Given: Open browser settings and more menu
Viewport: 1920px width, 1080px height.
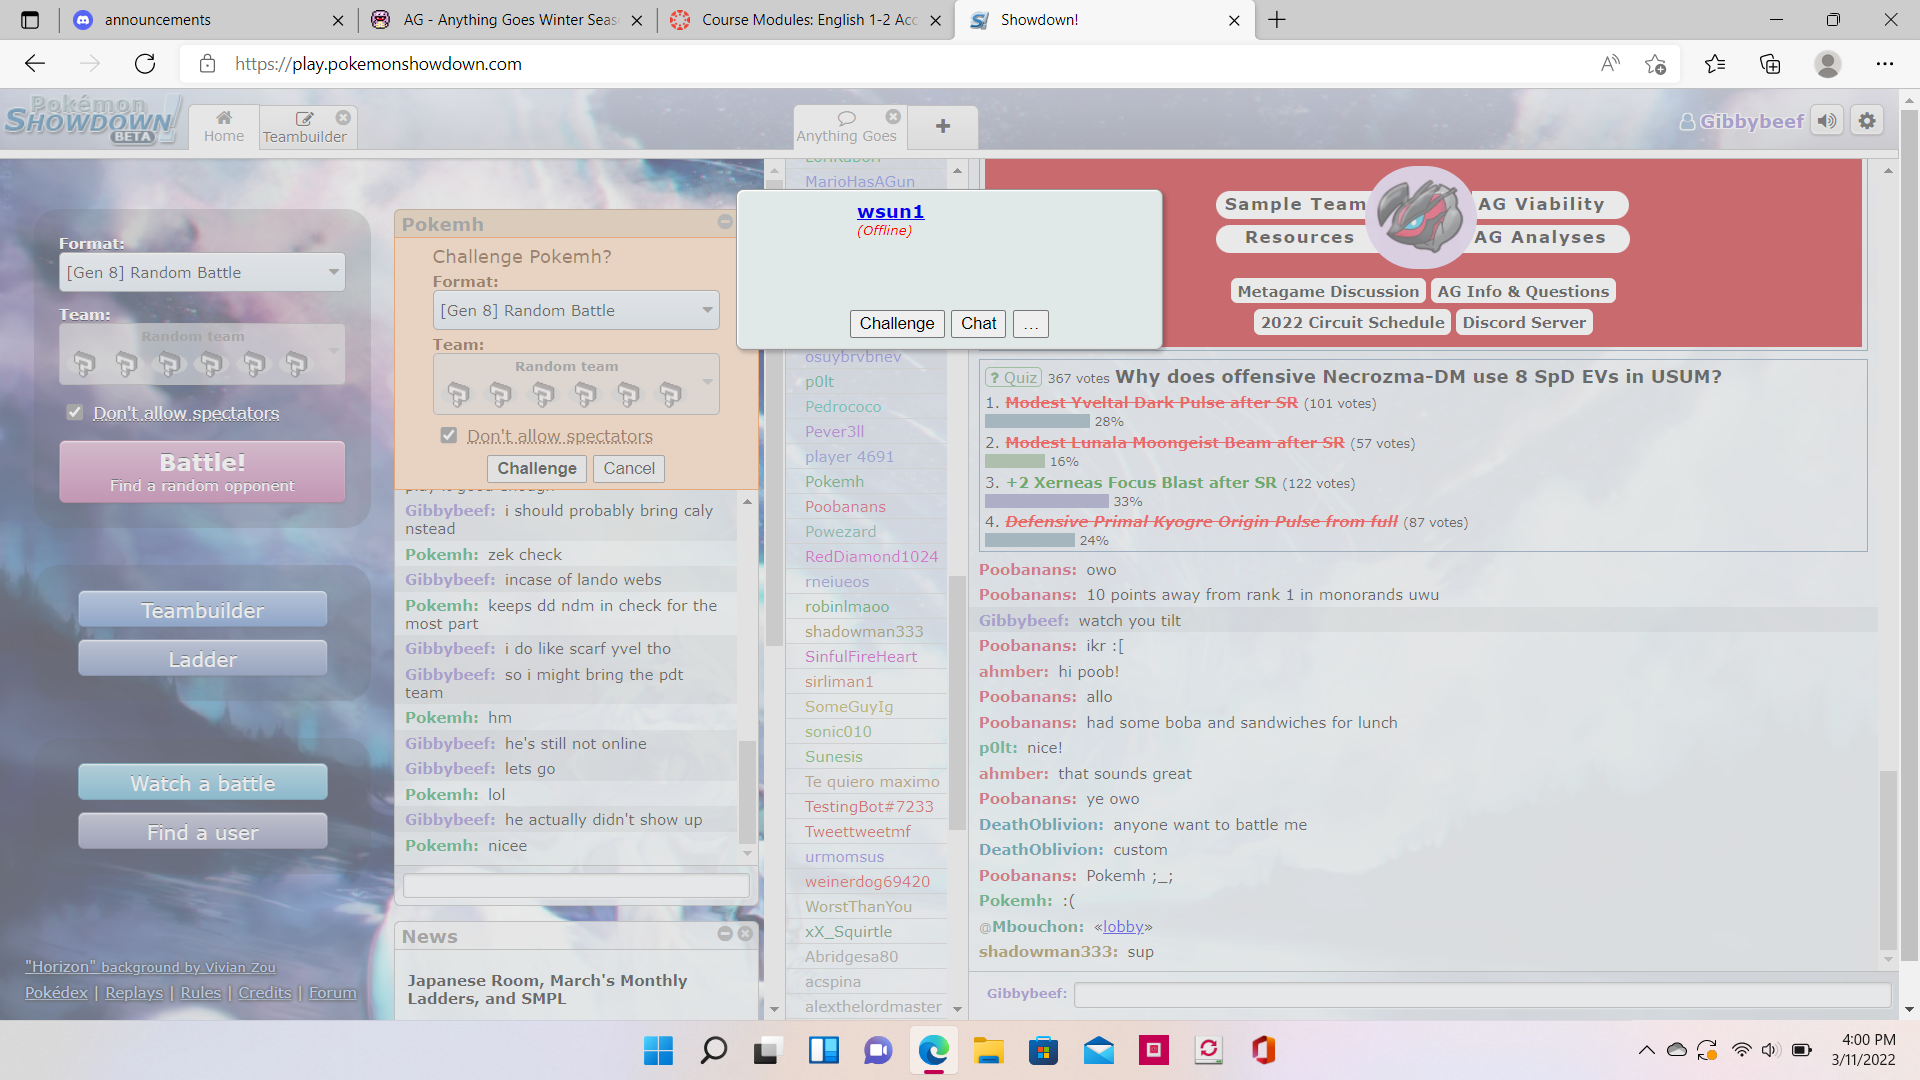Looking at the screenshot, I should pyautogui.click(x=1885, y=64).
